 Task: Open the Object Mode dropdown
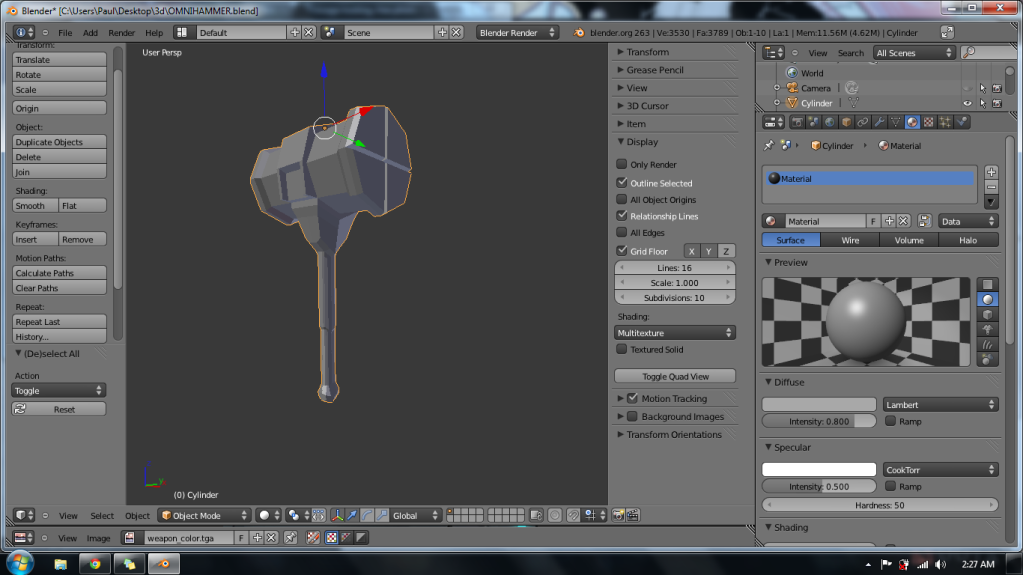[x=204, y=516]
